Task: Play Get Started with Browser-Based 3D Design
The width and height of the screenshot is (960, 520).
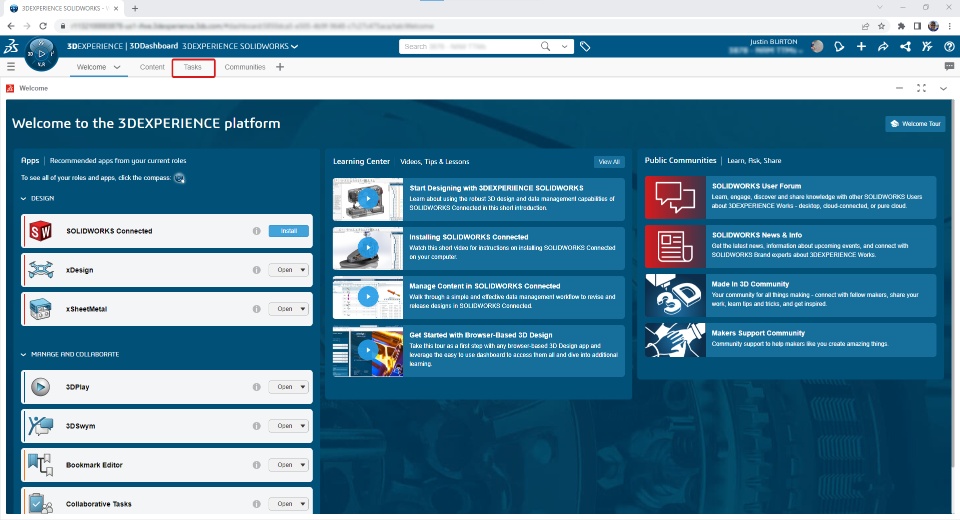Action: (368, 351)
